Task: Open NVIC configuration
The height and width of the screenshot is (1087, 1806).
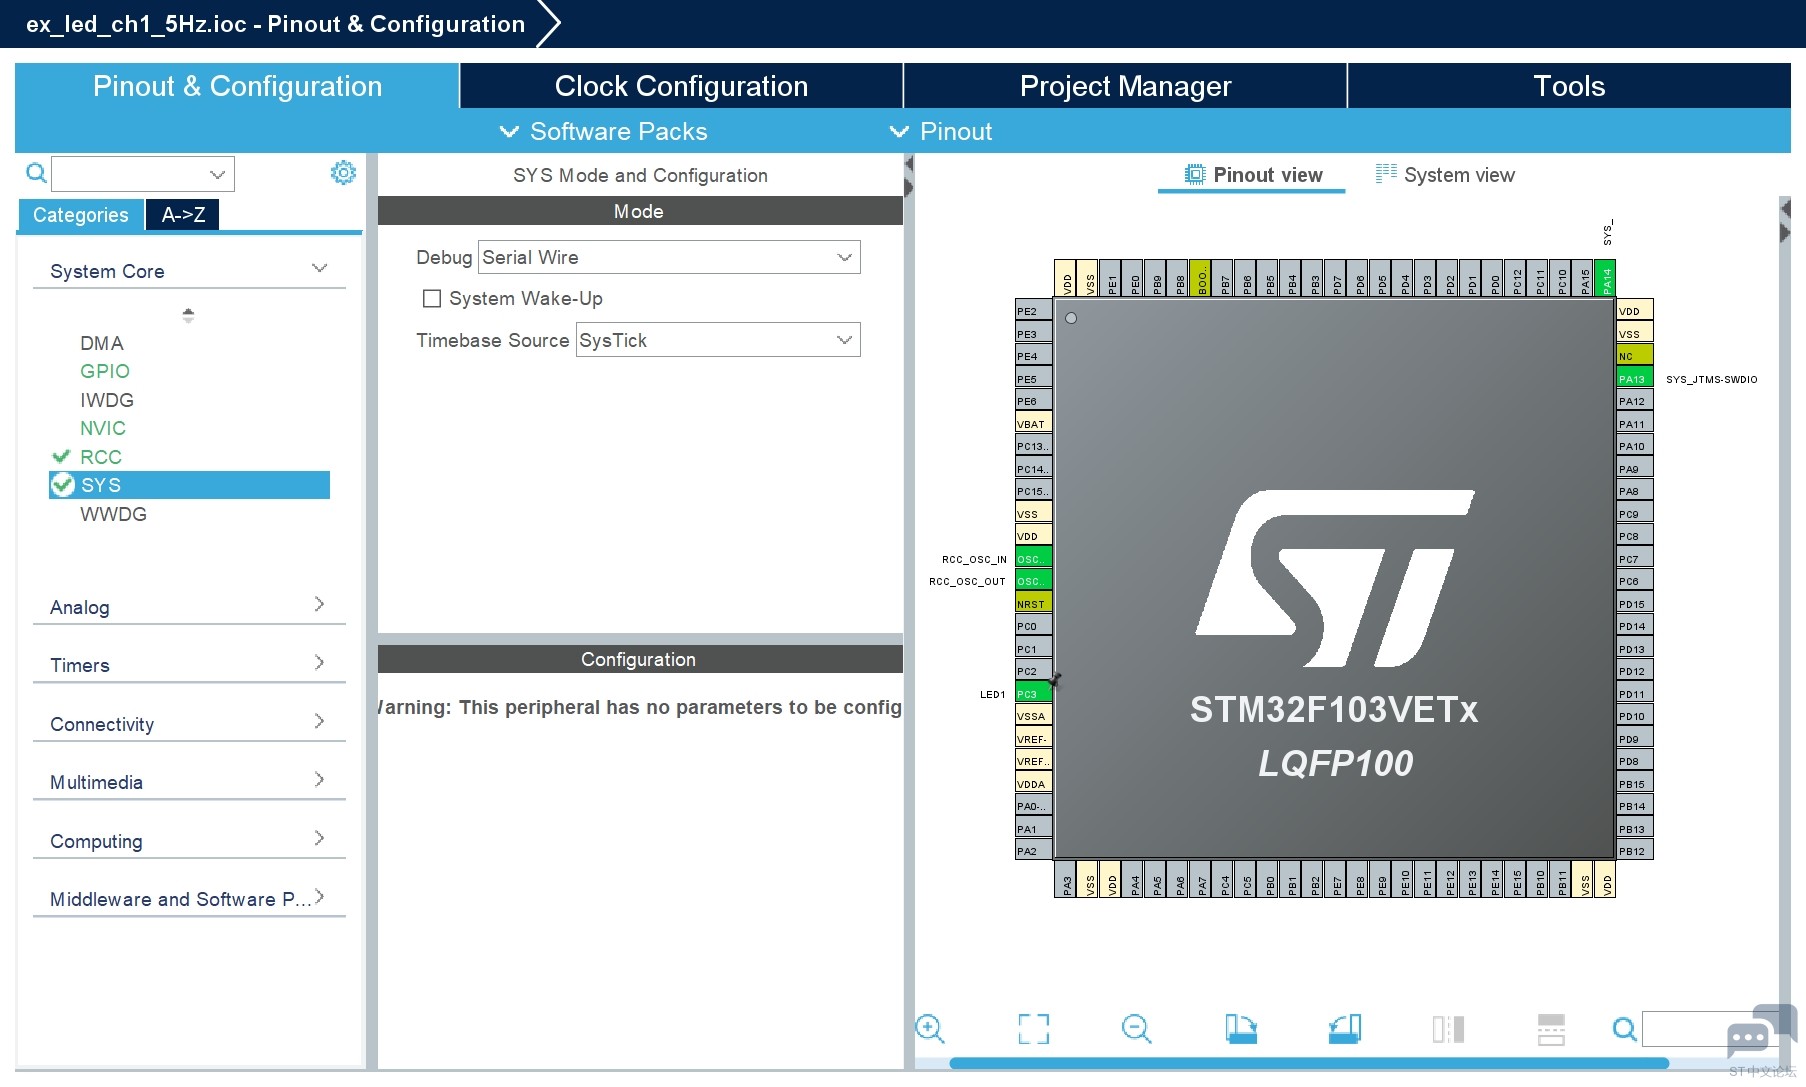Action: 103,428
